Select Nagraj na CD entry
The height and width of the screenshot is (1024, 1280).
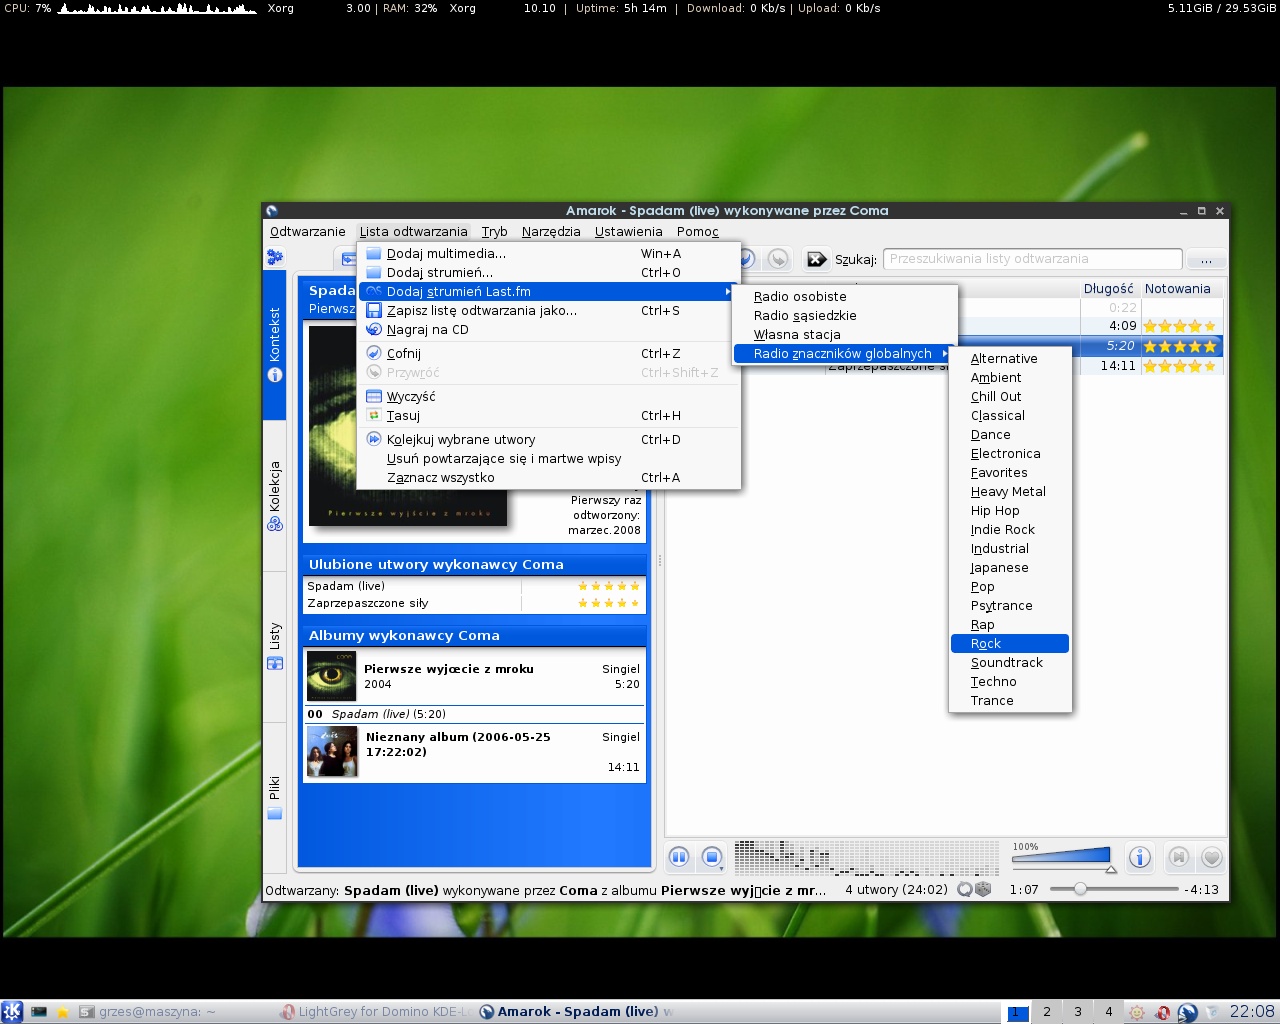549,330
